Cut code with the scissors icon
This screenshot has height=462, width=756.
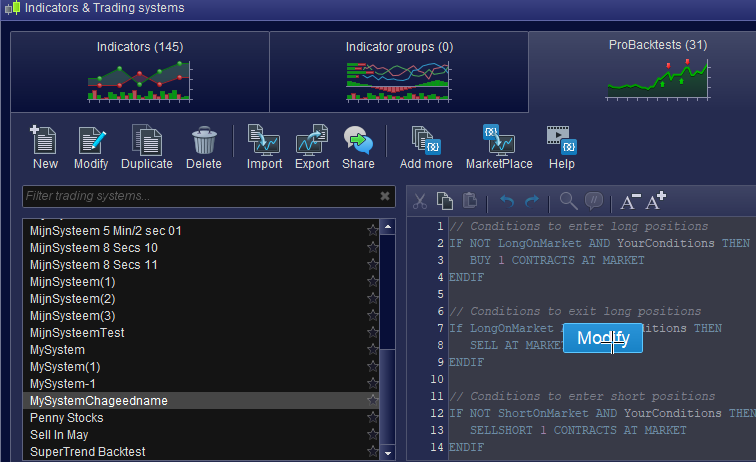tap(420, 201)
